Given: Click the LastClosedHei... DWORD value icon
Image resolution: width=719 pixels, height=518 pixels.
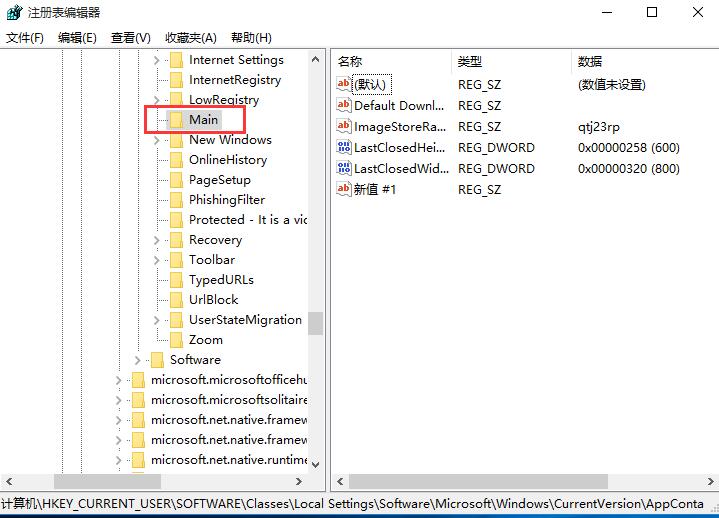Looking at the screenshot, I should coord(344,147).
